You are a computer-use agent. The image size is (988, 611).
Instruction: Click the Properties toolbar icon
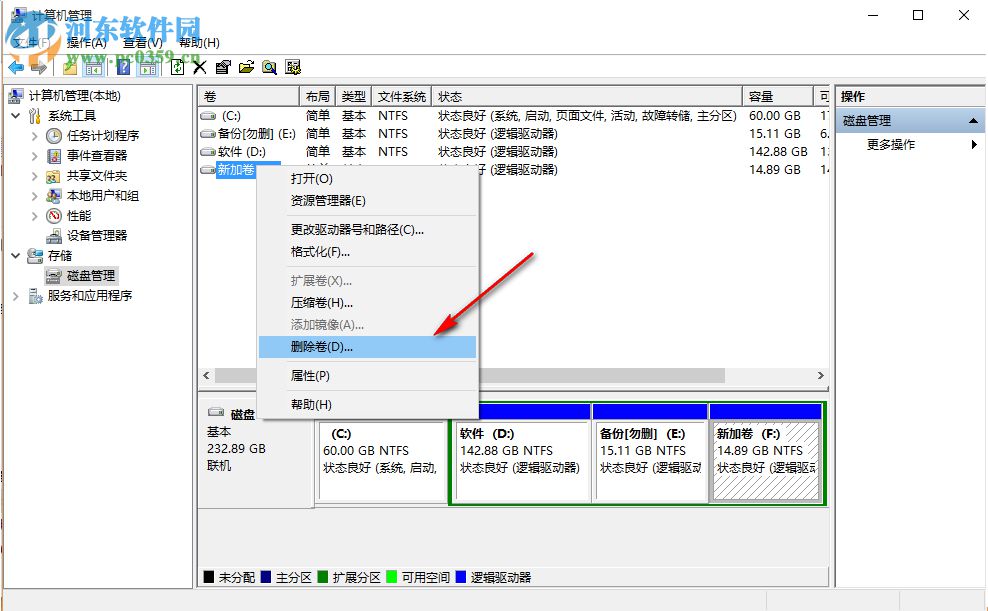pos(223,67)
